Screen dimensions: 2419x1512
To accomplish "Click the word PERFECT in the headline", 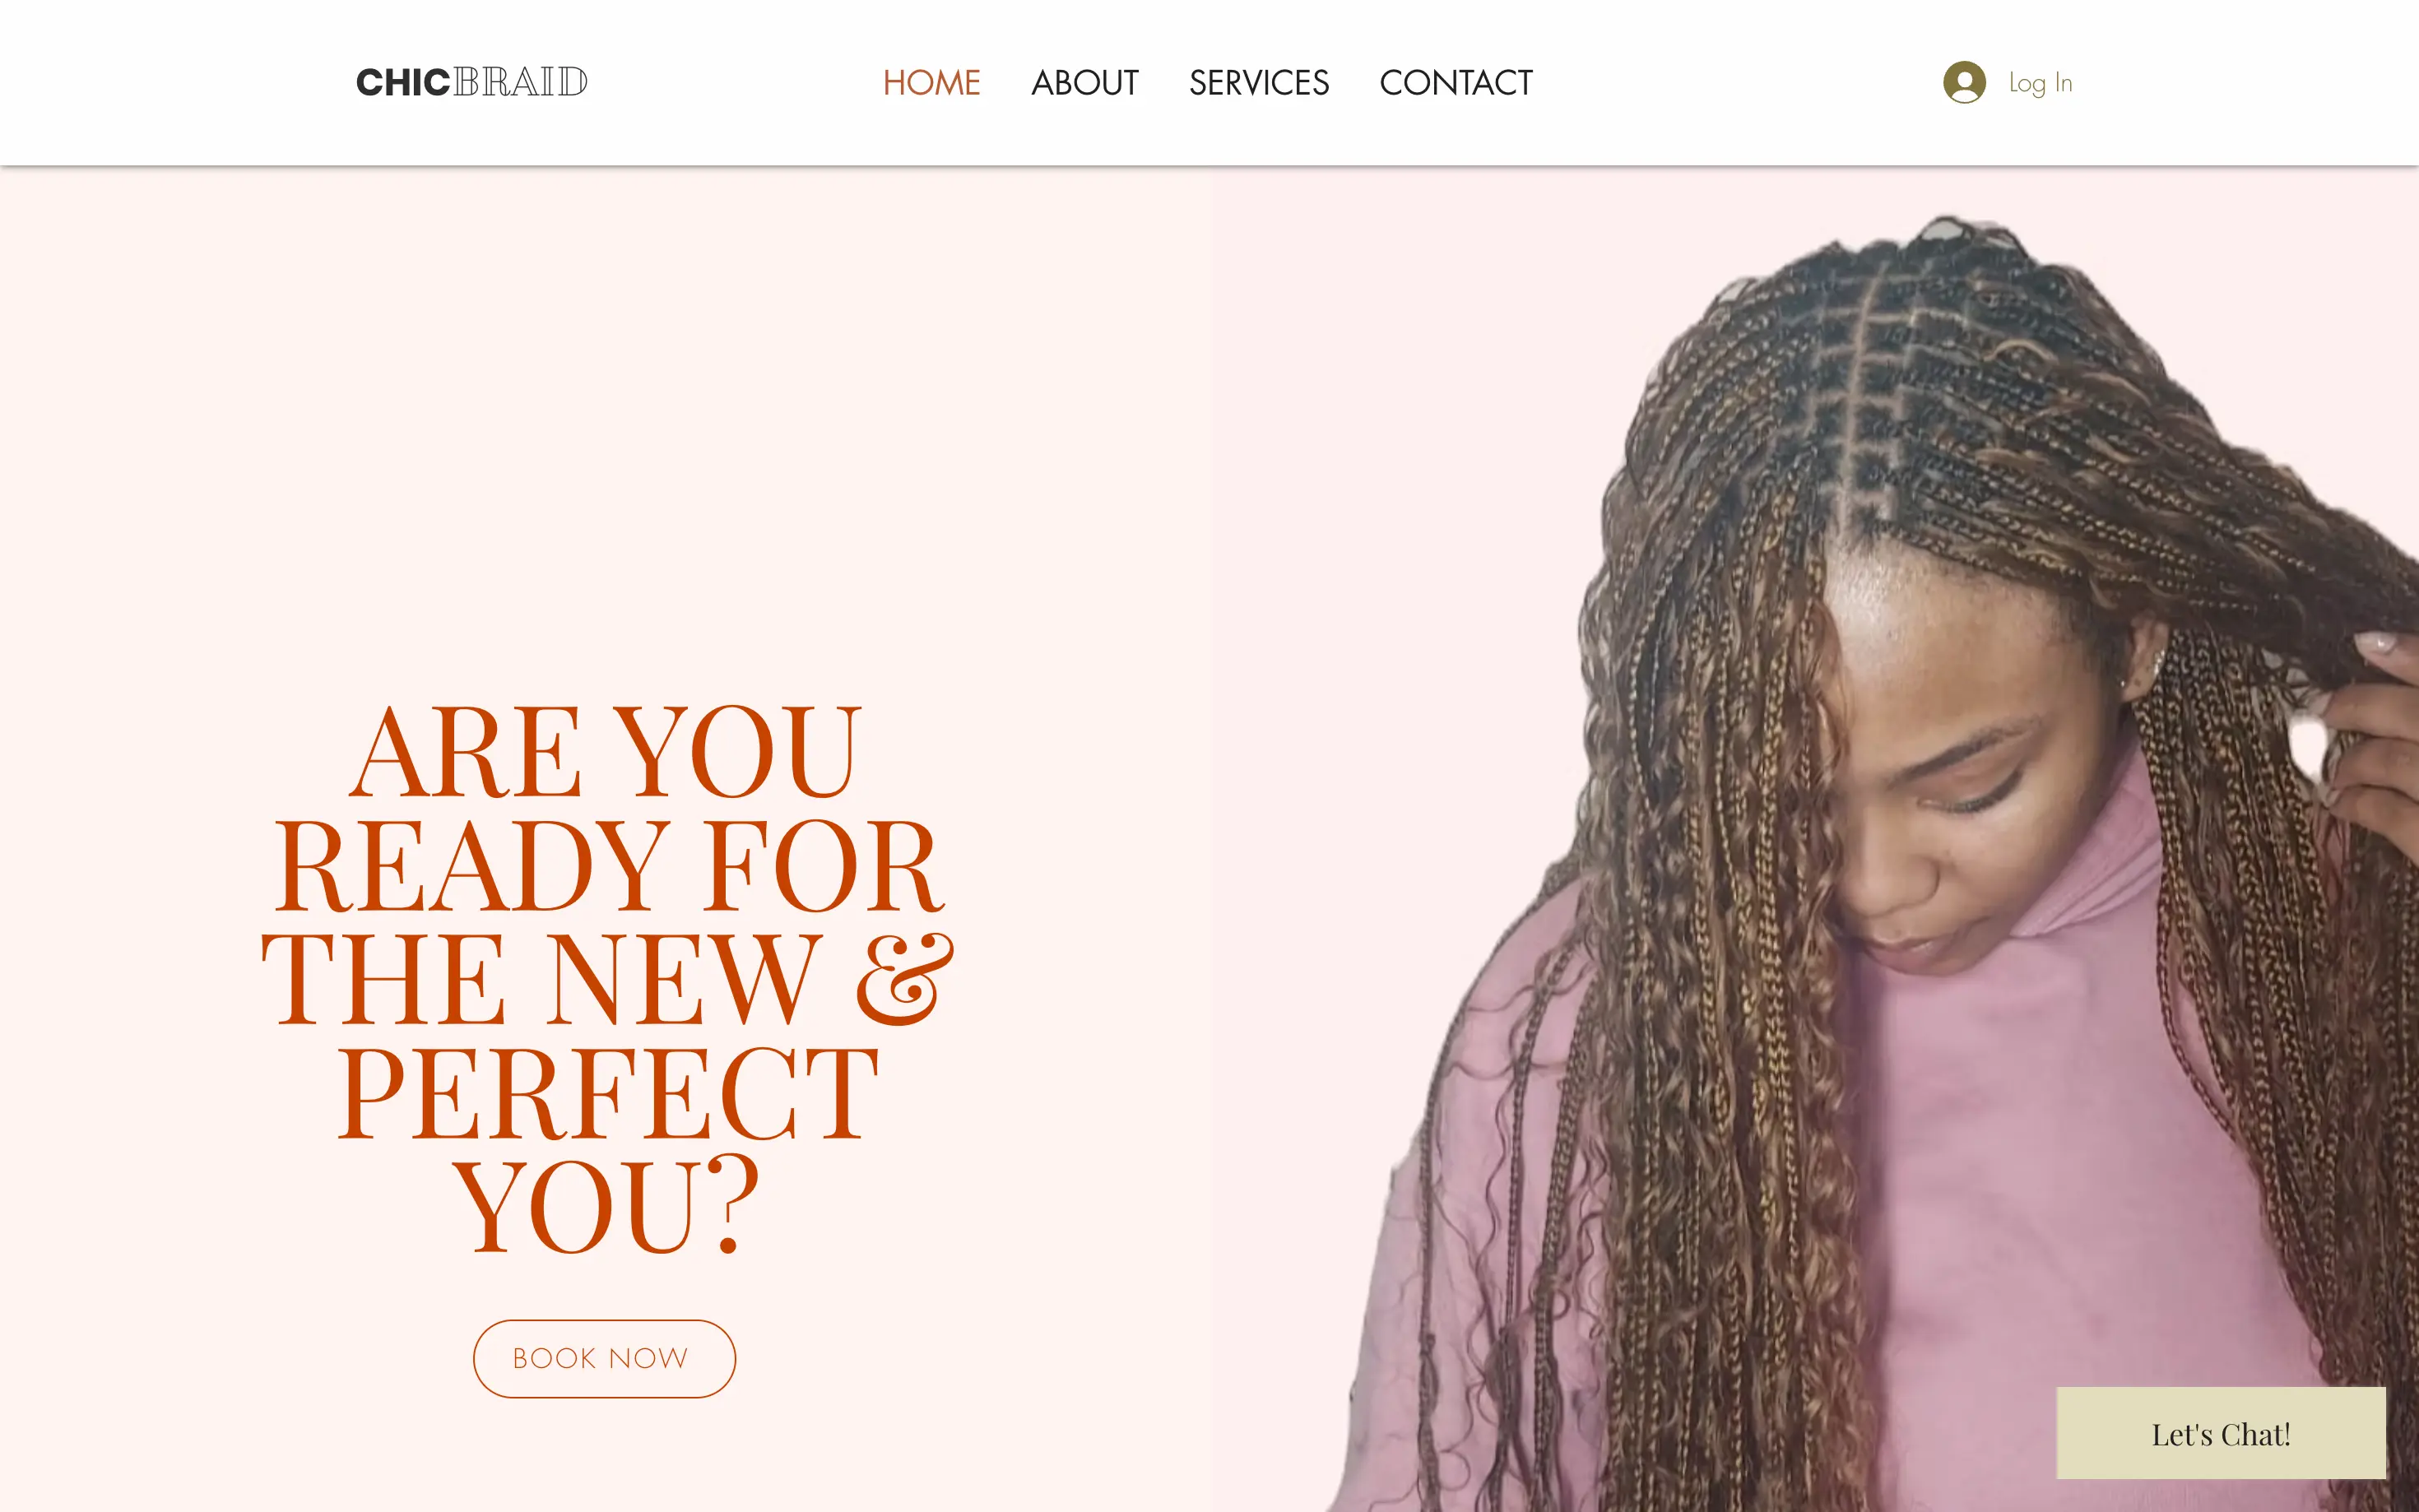I will click(607, 1093).
